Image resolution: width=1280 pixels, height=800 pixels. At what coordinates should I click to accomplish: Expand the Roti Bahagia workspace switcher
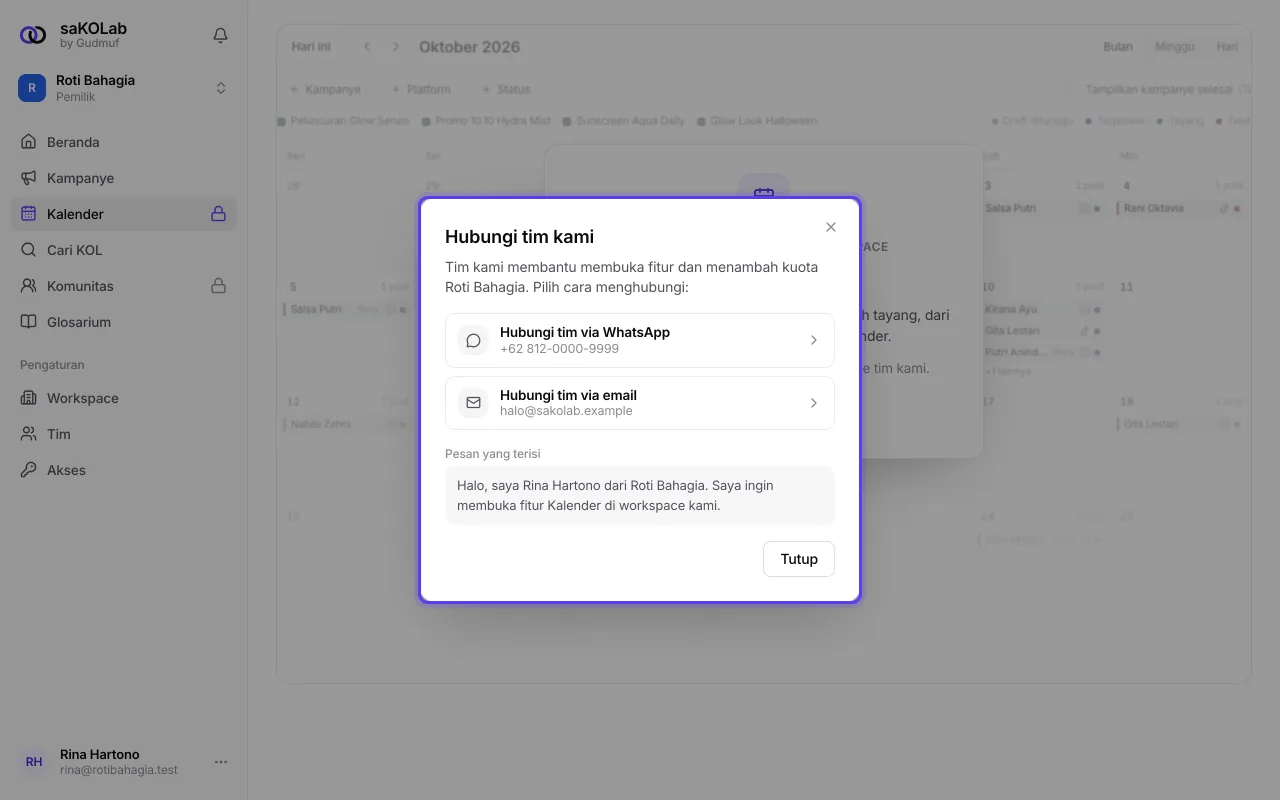124,88
